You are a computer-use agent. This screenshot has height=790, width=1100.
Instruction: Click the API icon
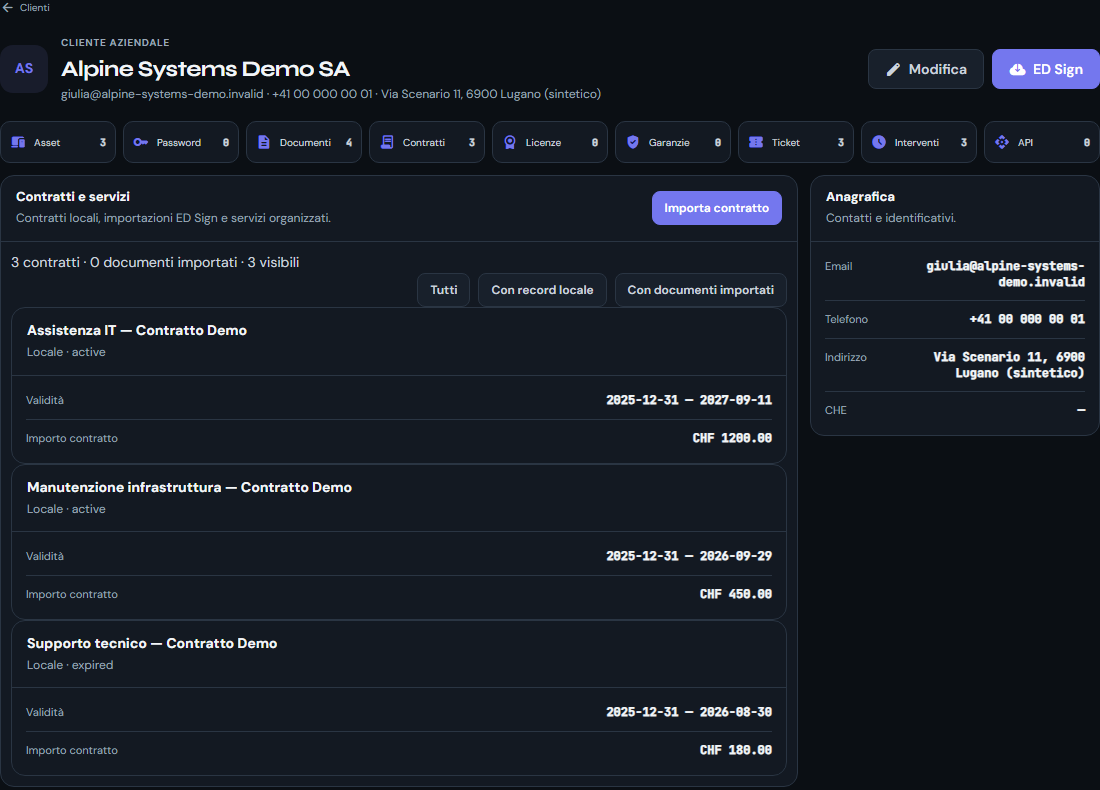coord(1002,142)
